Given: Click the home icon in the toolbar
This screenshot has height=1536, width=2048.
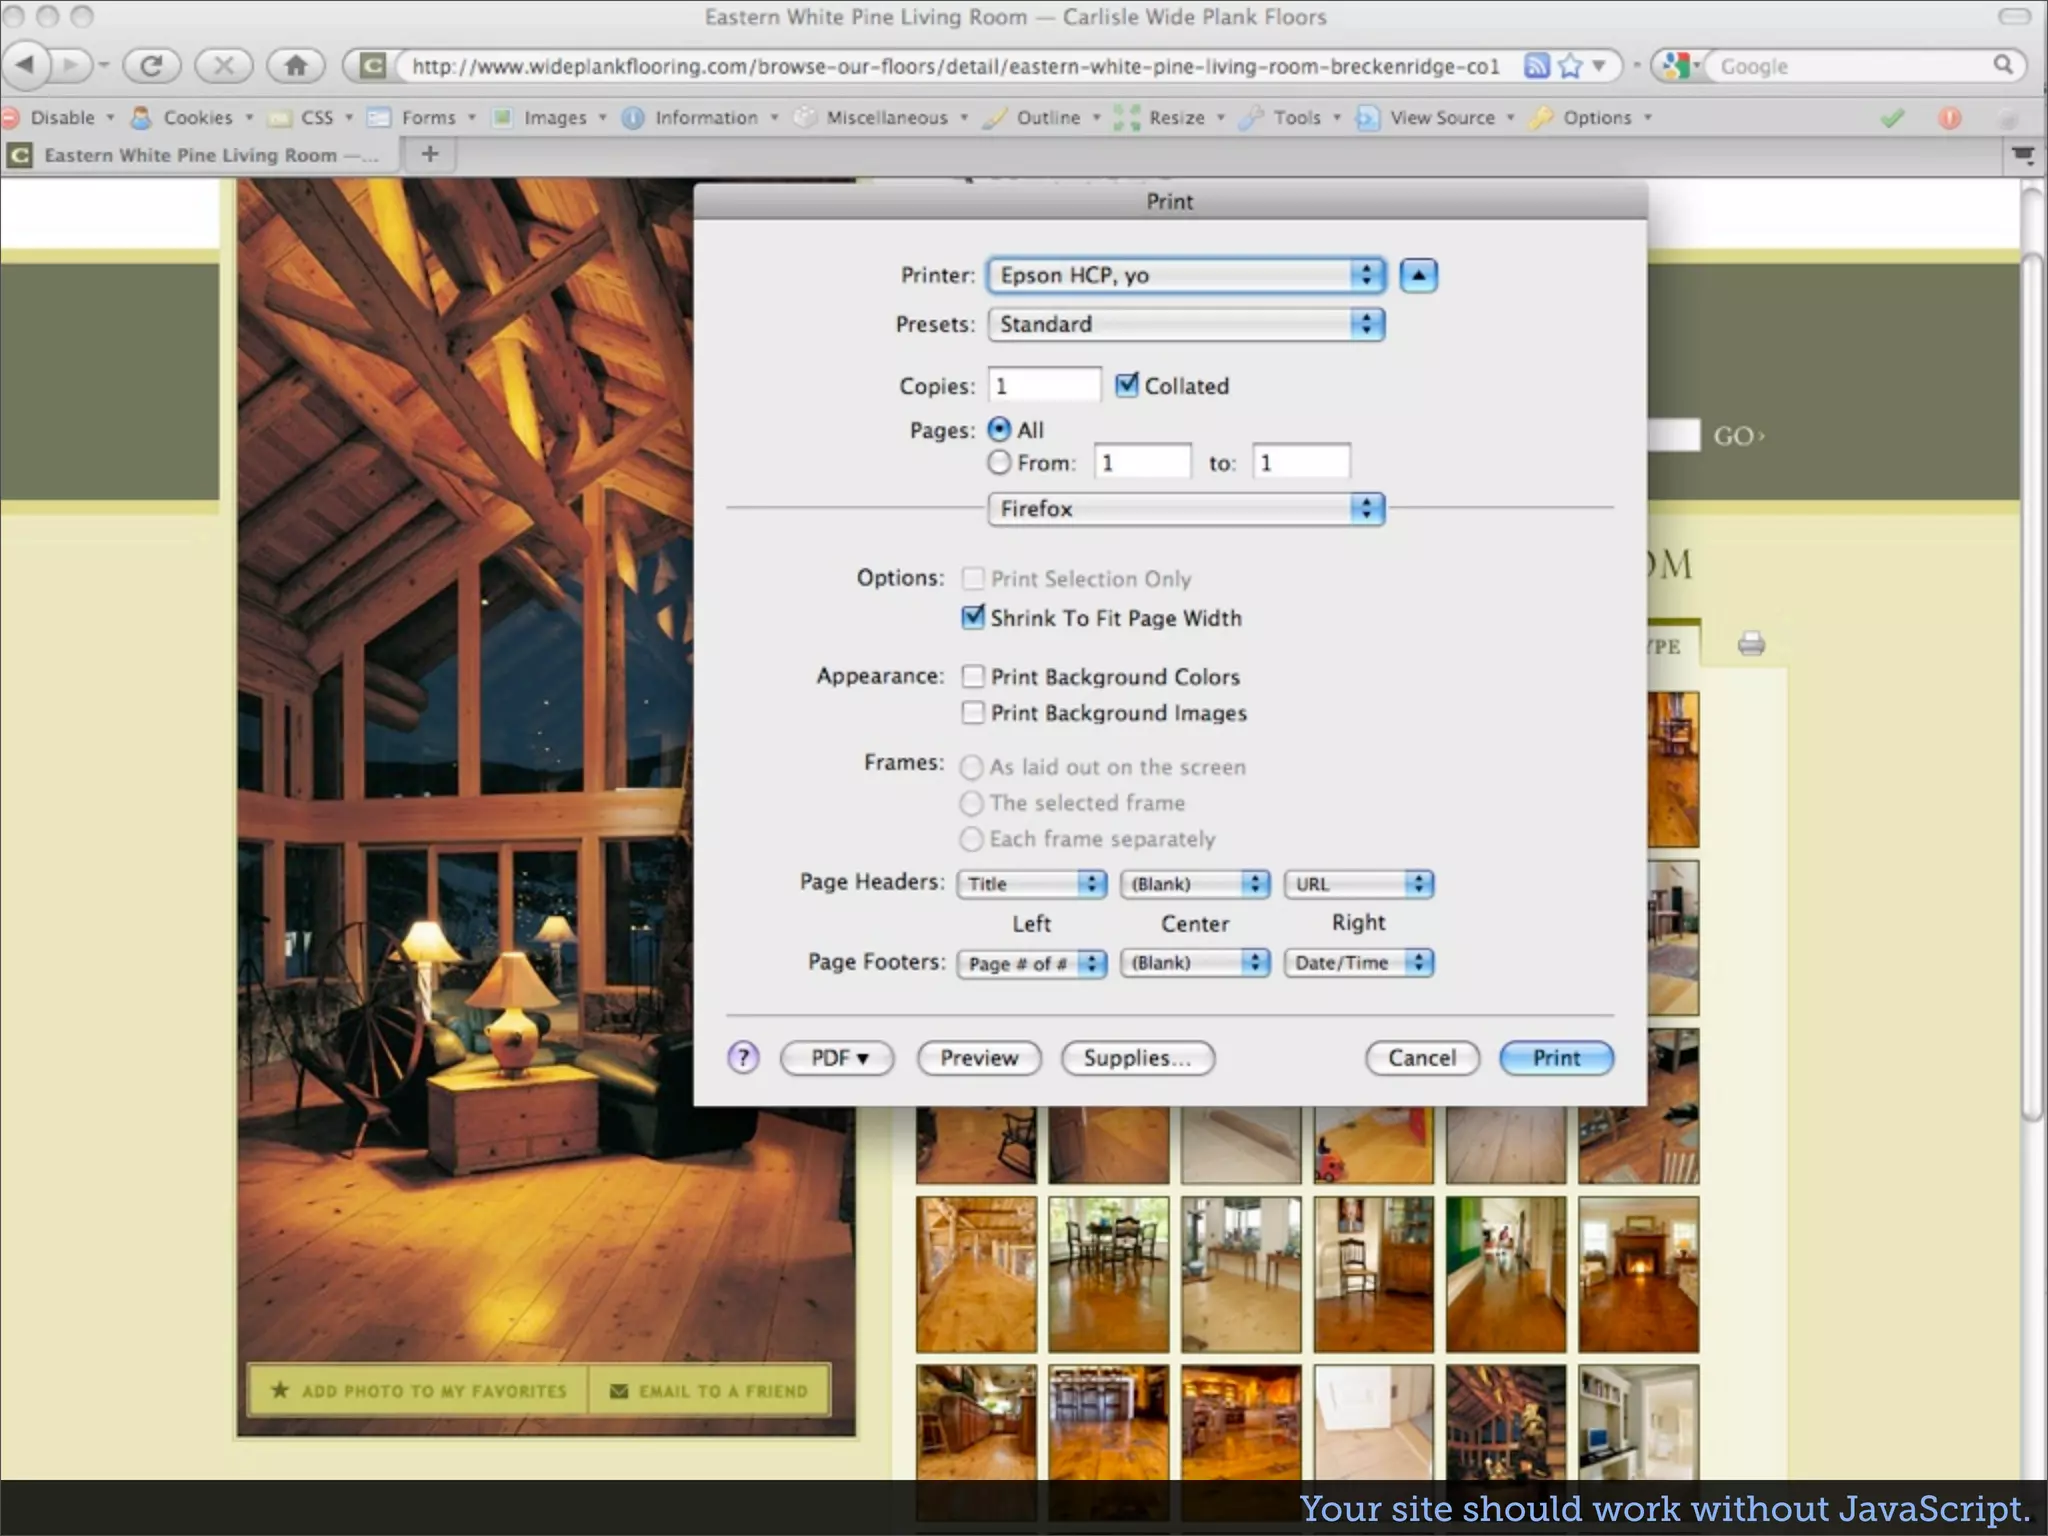Looking at the screenshot, I should click(x=295, y=66).
